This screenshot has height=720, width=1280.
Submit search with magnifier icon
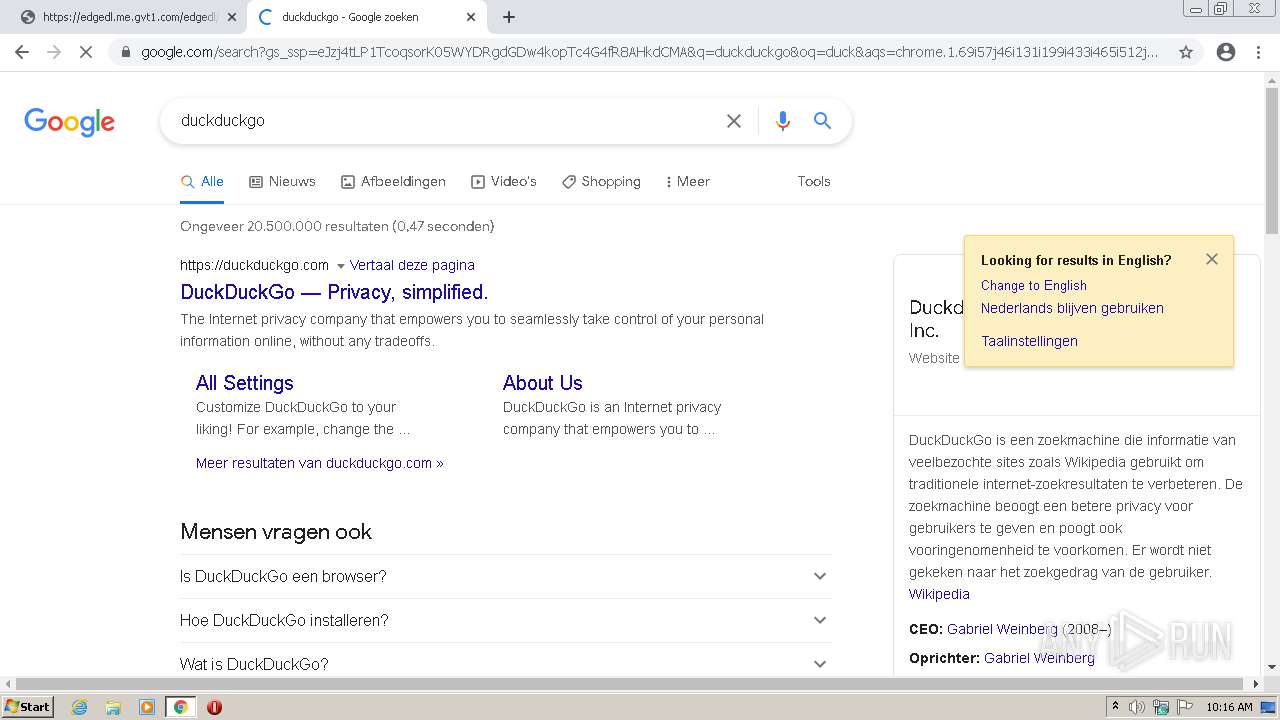point(822,121)
